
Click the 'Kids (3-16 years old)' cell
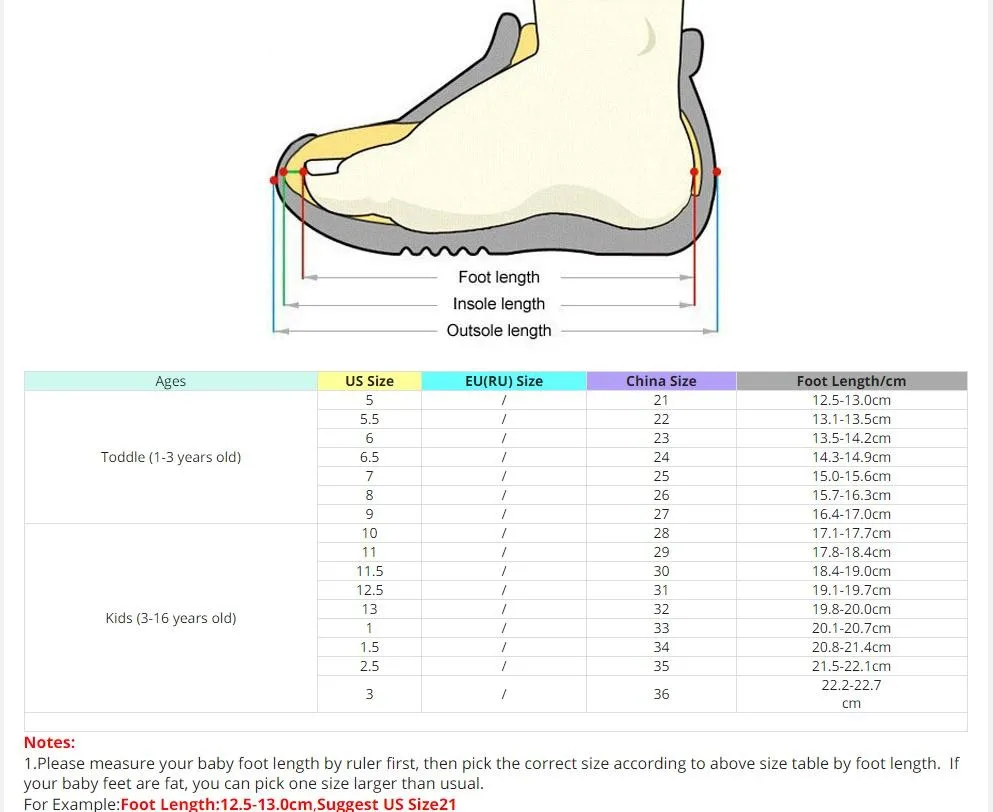tap(170, 618)
